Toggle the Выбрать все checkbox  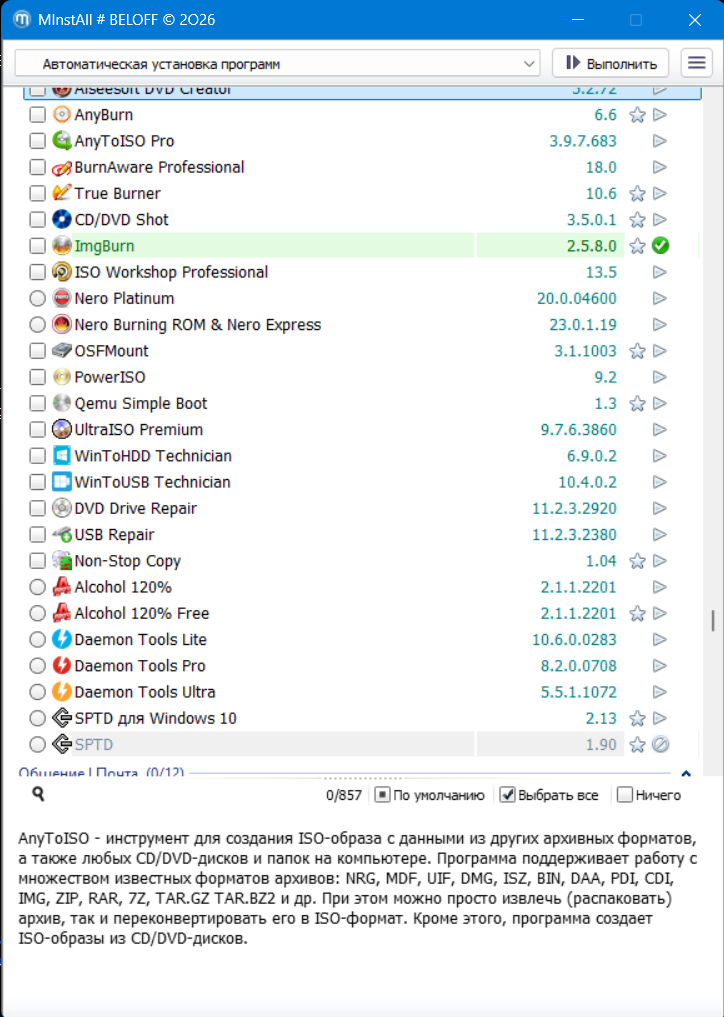[507, 795]
